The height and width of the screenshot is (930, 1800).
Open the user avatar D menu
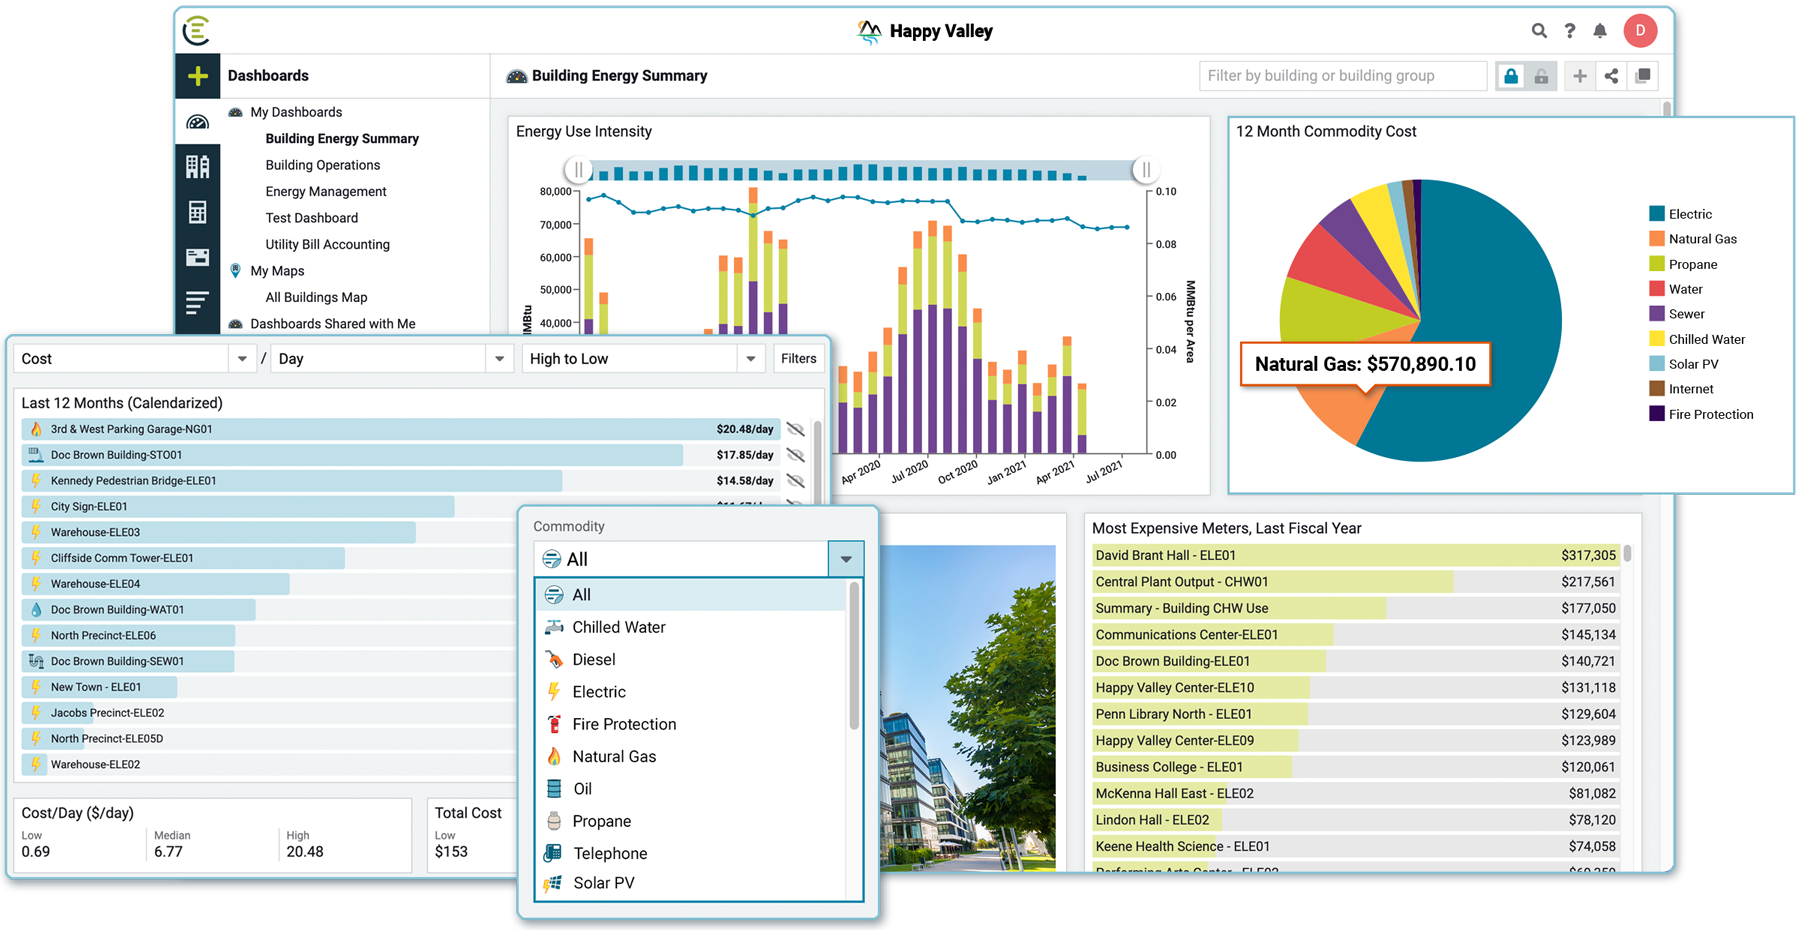pos(1640,31)
